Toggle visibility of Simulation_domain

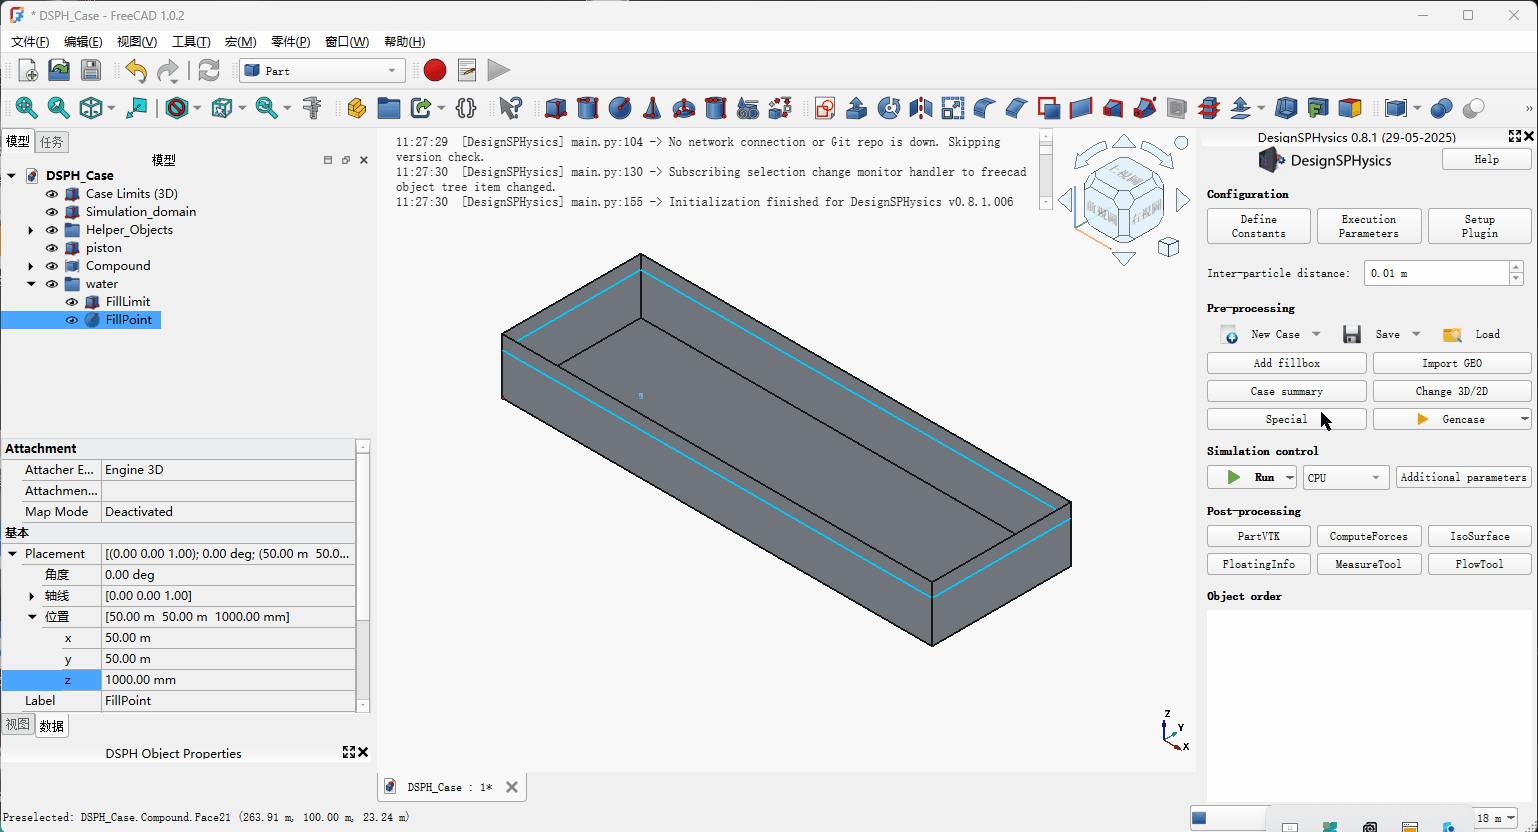tap(52, 212)
